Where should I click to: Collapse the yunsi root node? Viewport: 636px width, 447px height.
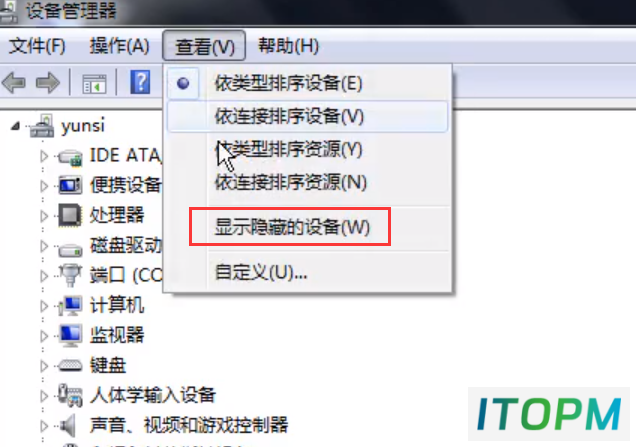click(x=15, y=126)
